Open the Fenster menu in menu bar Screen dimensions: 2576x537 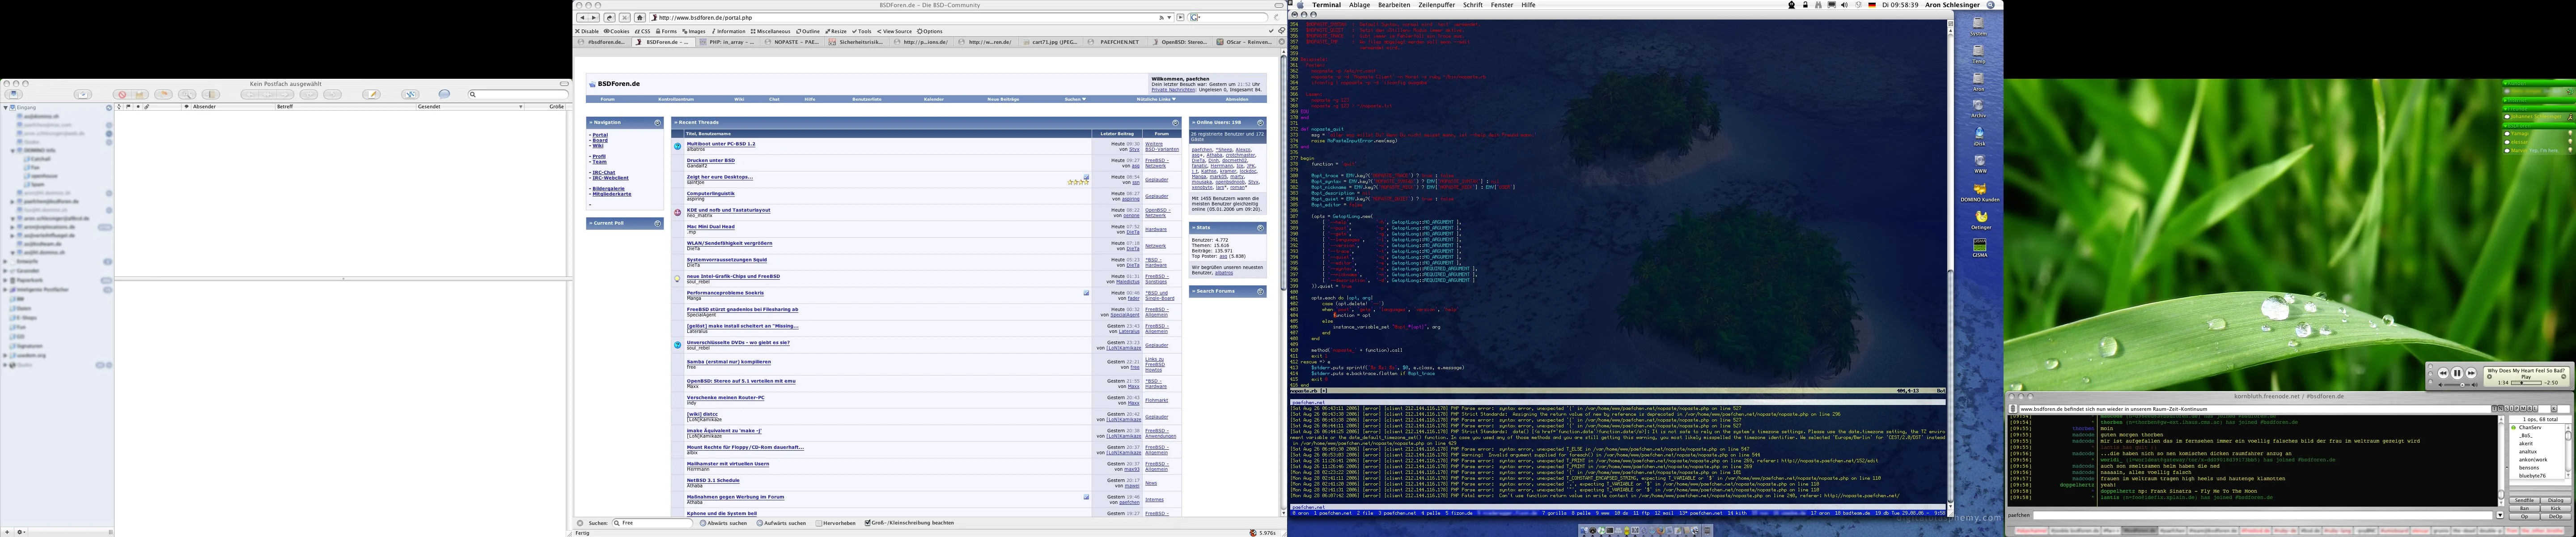click(1502, 5)
